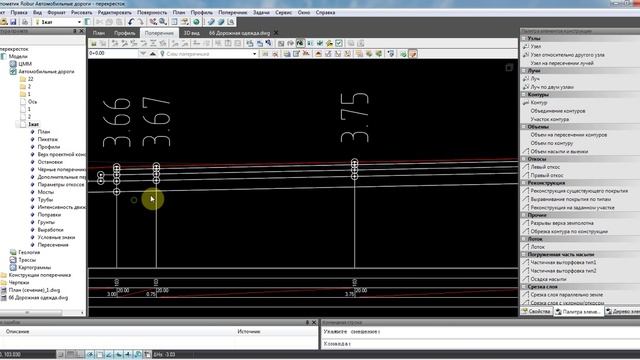
Task: Click the Узел tool in palette
Action: 535,47
